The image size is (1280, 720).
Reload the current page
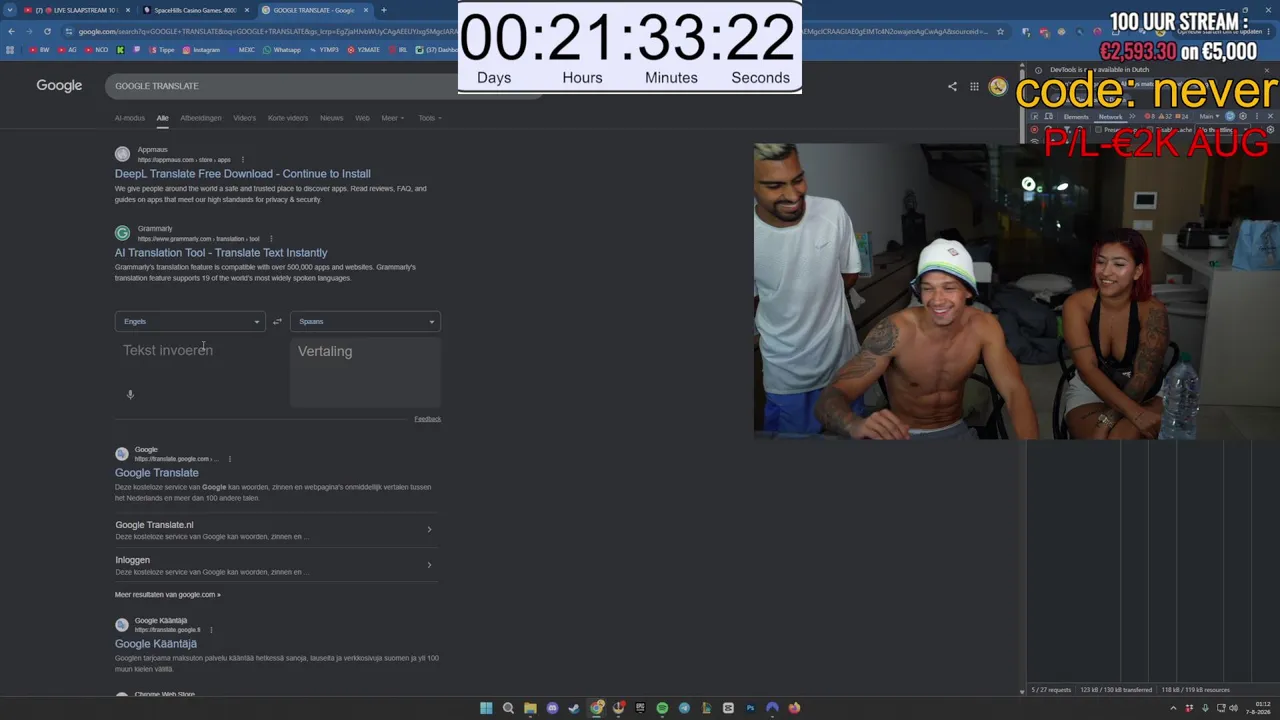tap(47, 31)
